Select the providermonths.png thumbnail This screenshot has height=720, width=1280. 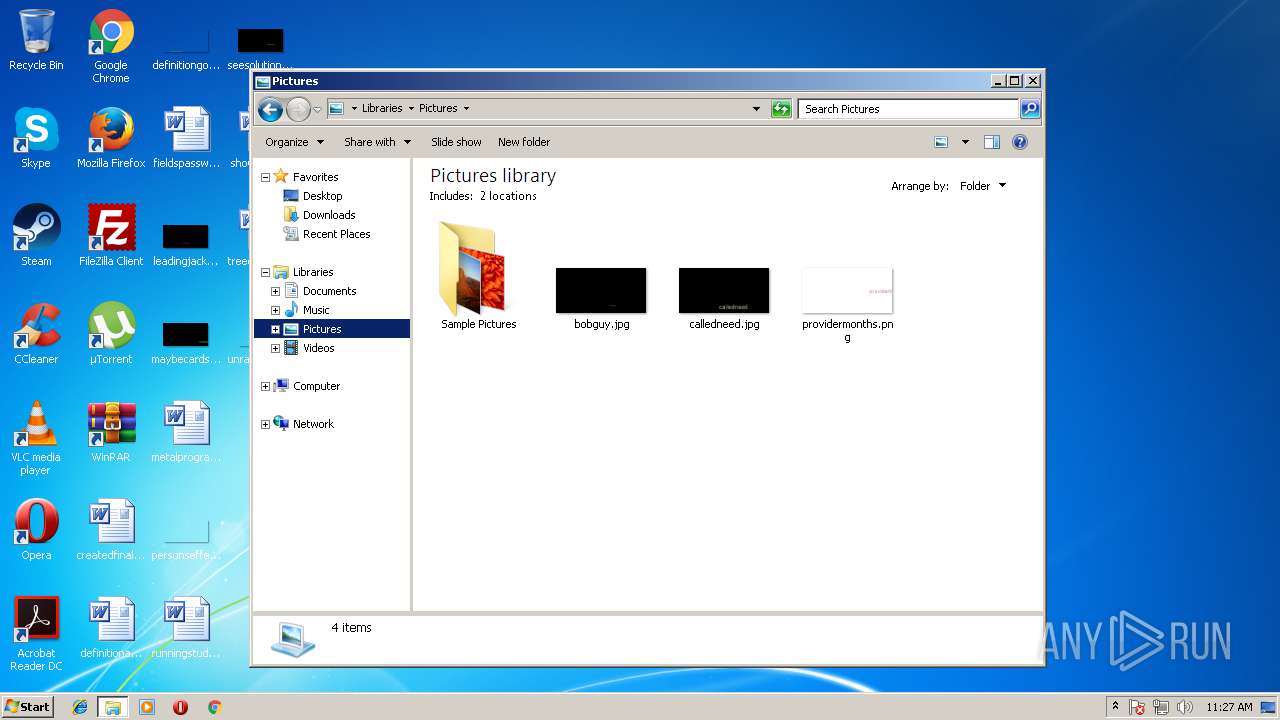coord(847,304)
